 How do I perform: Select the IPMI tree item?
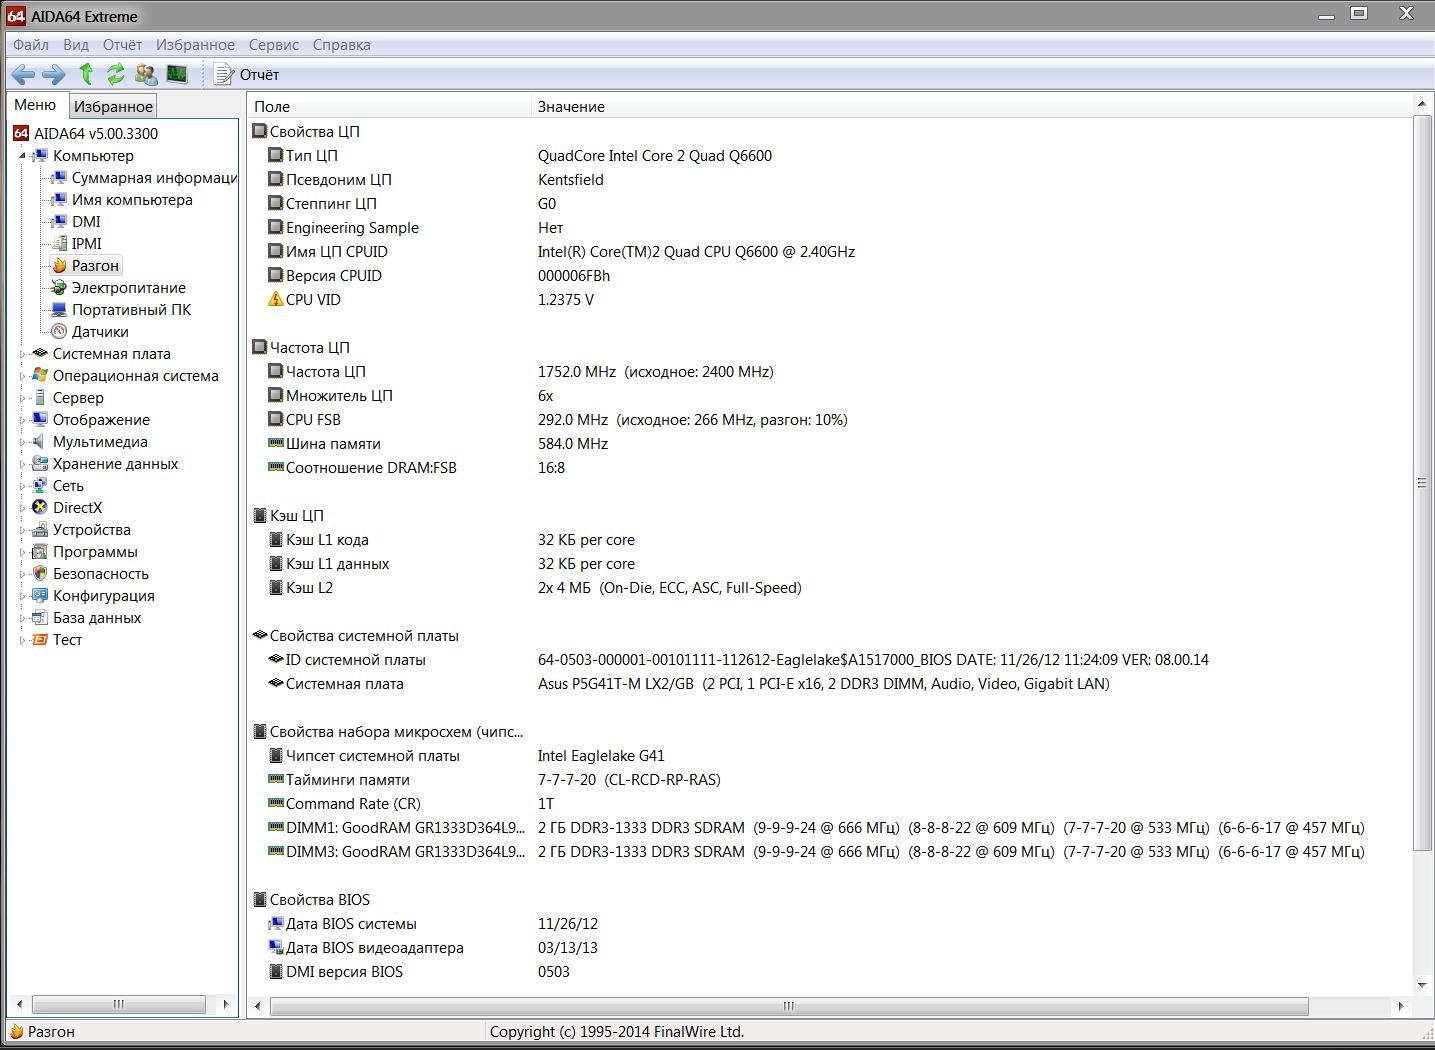(86, 243)
